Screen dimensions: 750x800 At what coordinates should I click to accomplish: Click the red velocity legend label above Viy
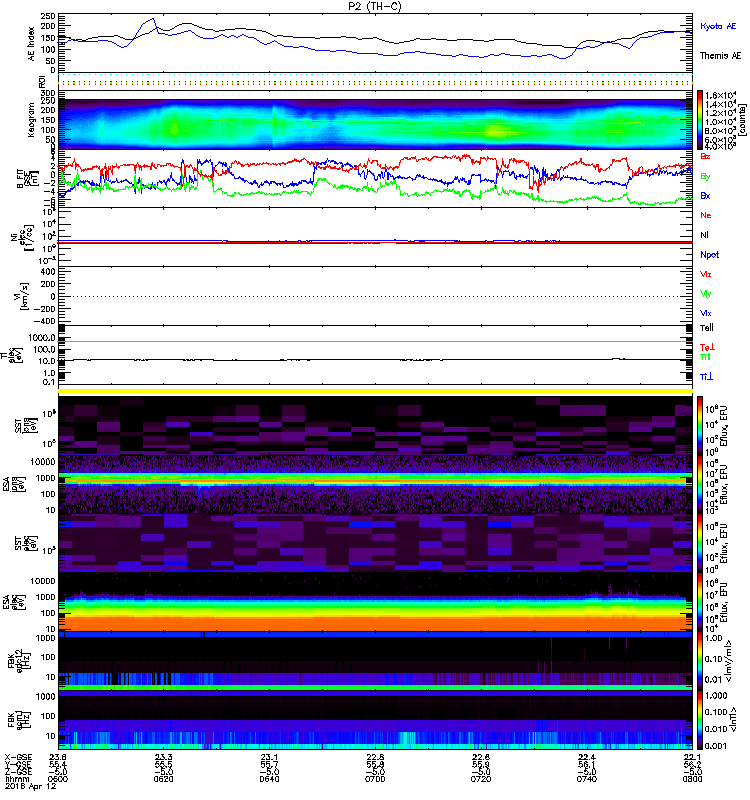click(705, 274)
